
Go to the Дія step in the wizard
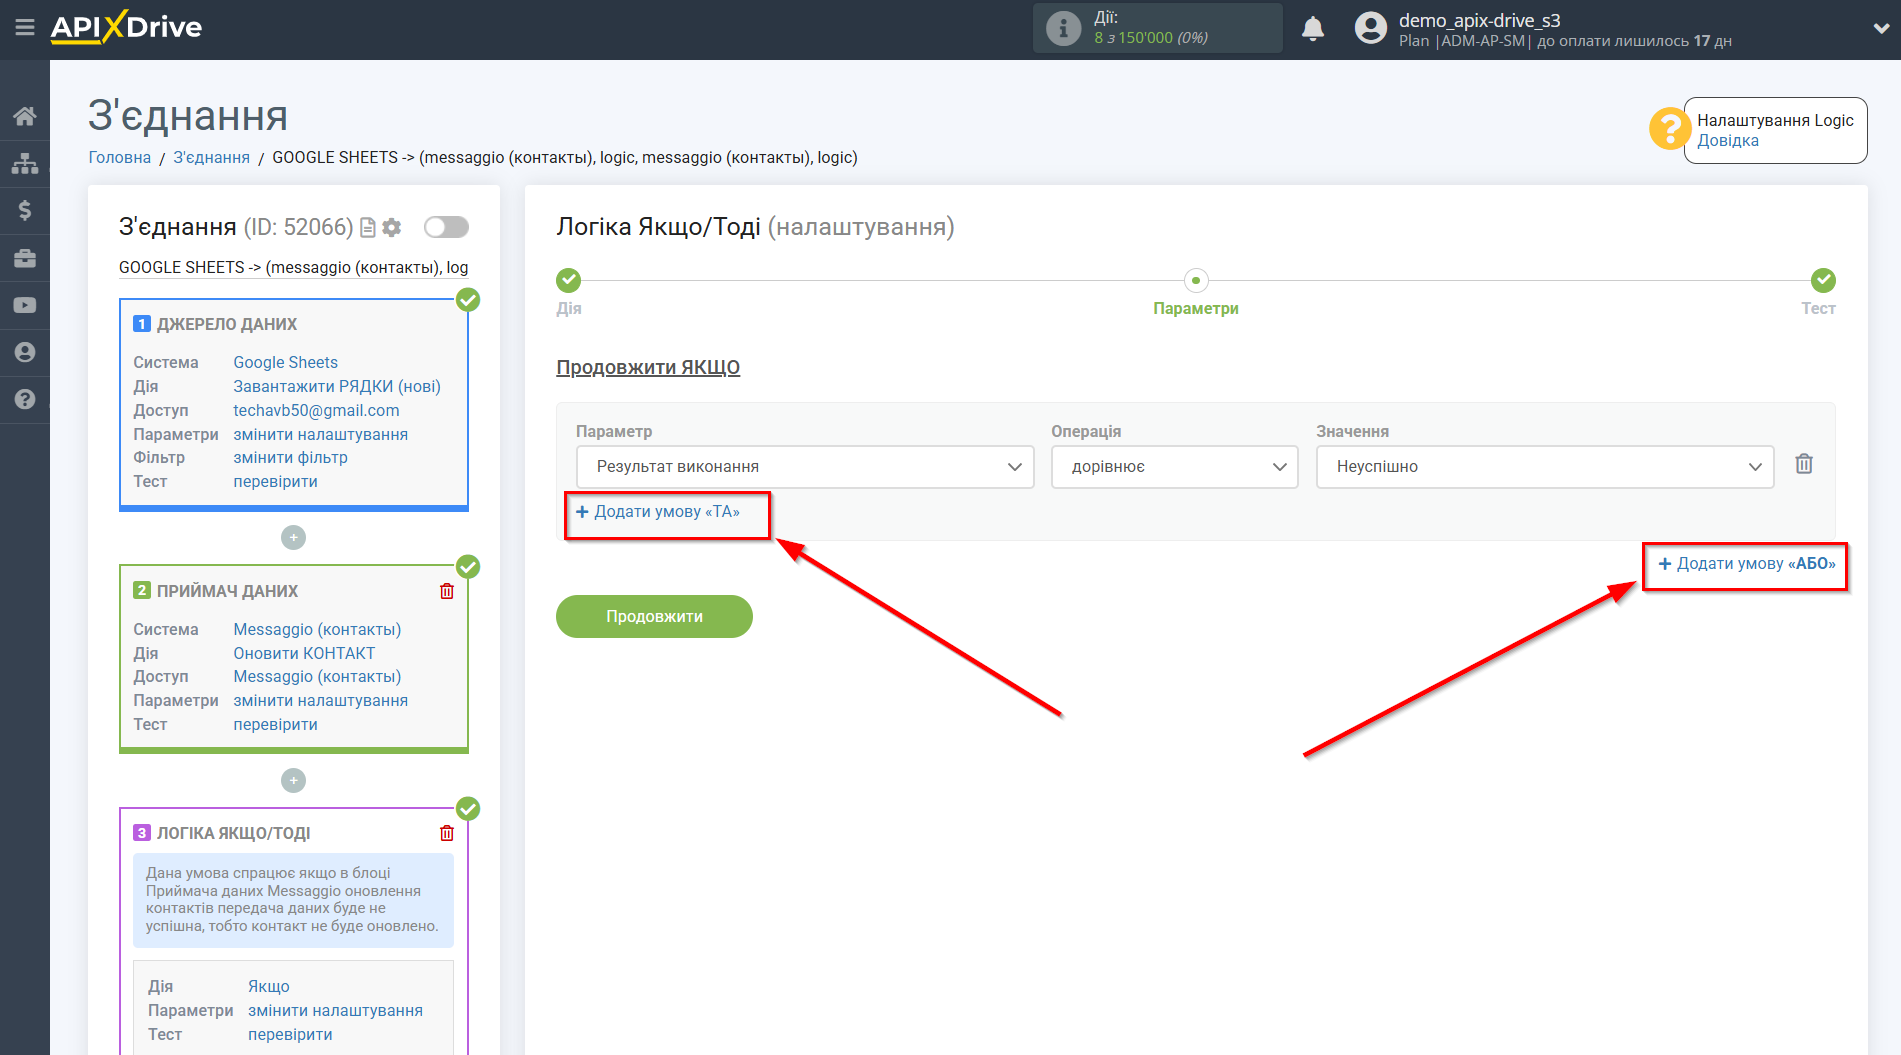coord(568,281)
